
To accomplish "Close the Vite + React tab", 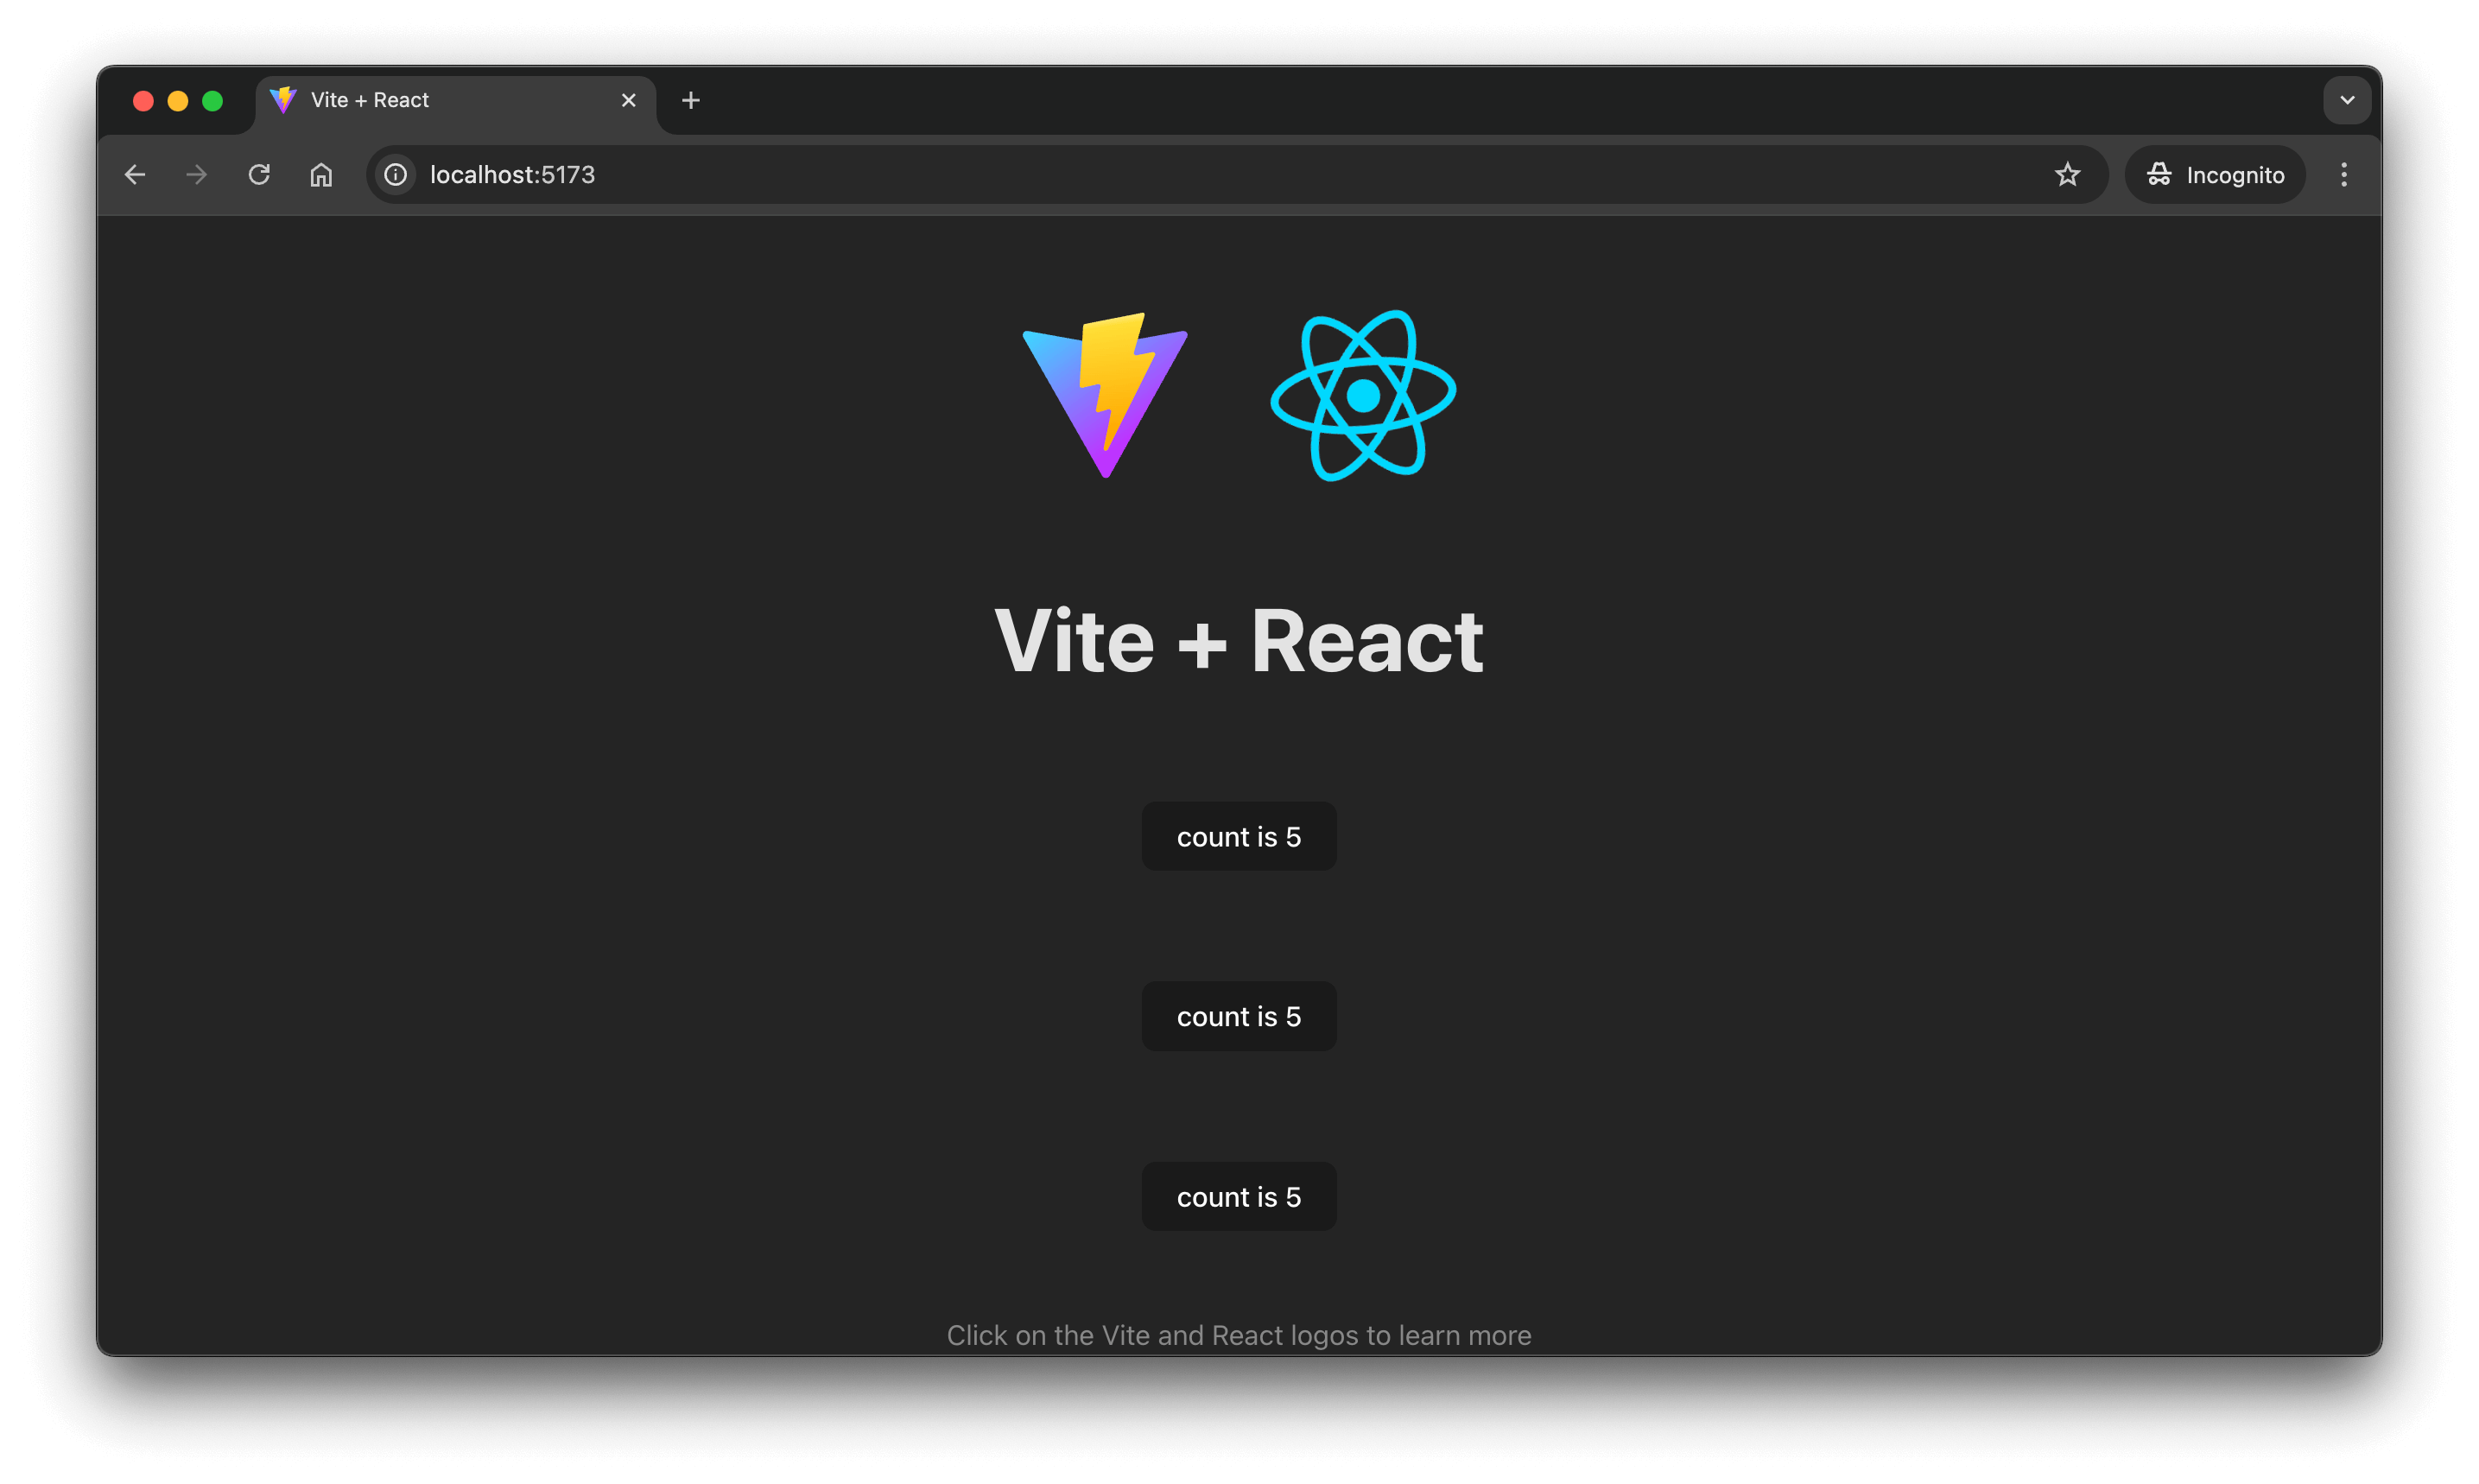I will [628, 100].
